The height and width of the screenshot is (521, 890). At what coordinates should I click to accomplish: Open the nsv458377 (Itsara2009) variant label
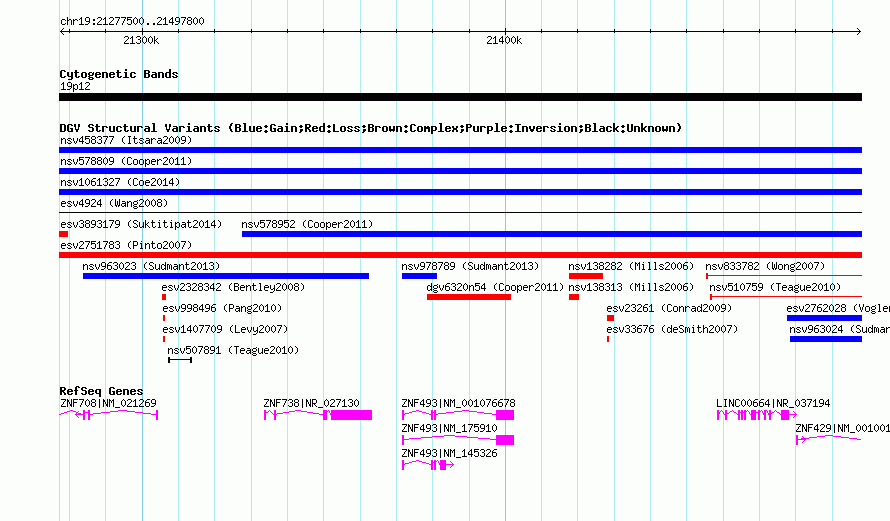coord(126,140)
